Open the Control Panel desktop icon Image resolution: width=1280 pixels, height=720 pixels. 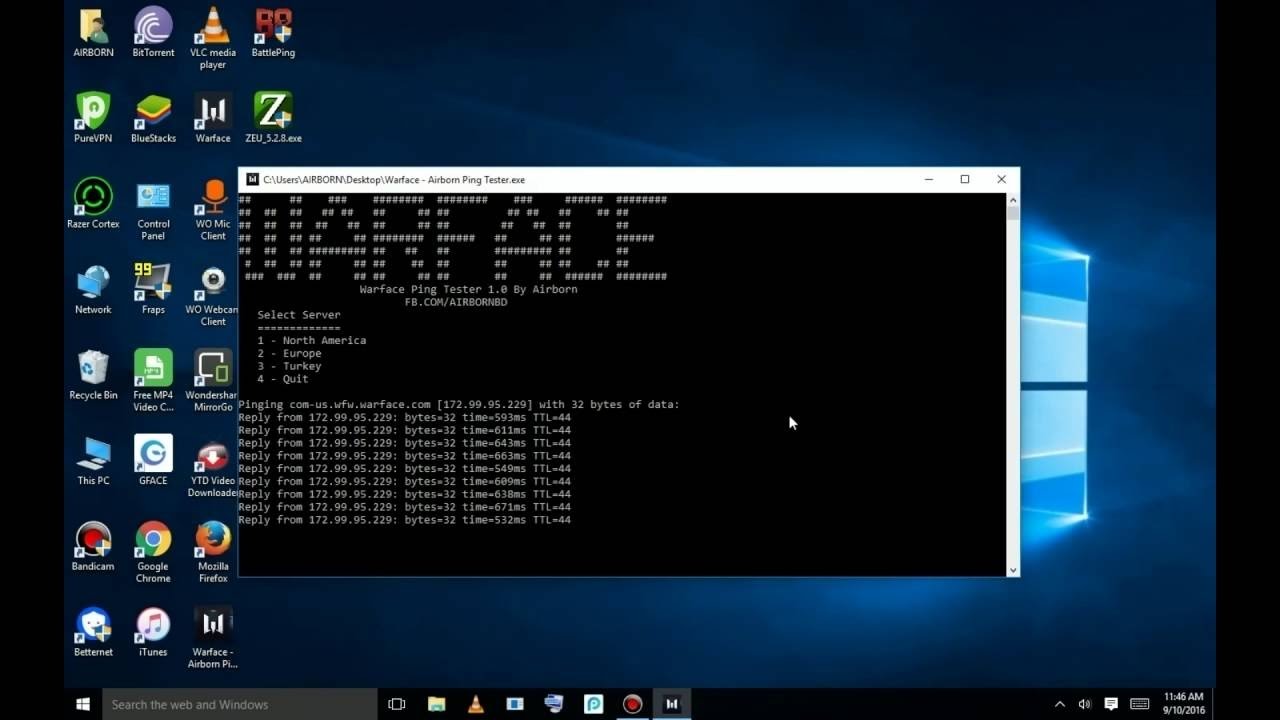tap(153, 210)
